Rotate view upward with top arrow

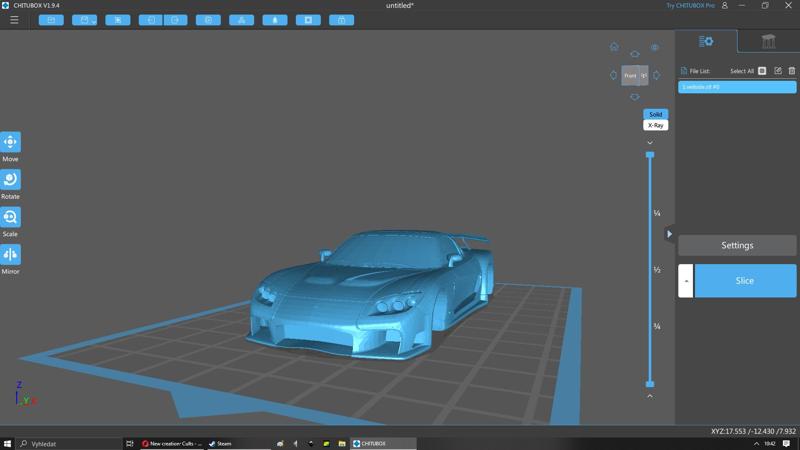[635, 54]
